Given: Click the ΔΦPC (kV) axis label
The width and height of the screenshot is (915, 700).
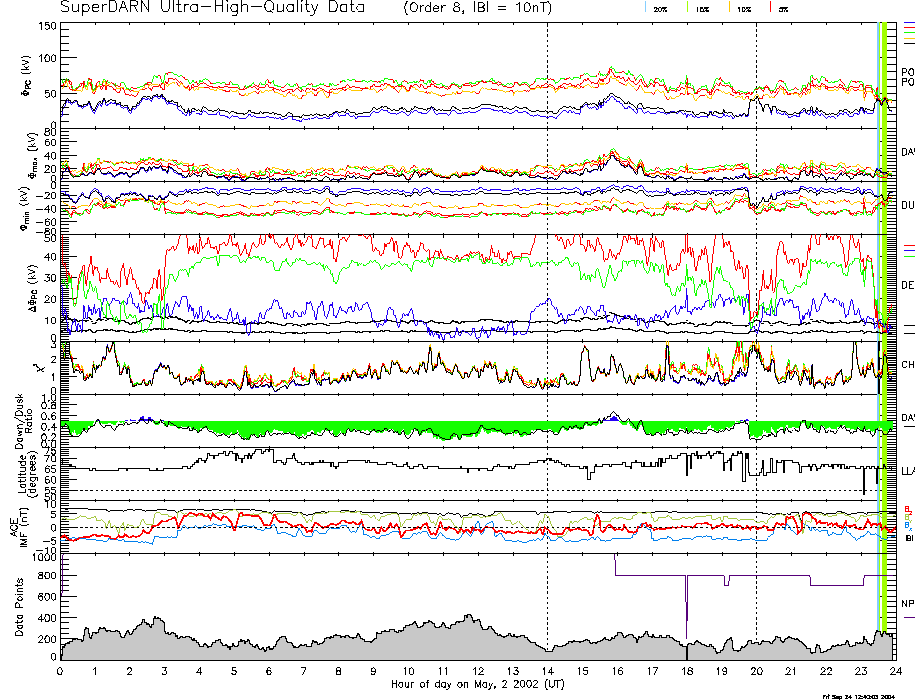Looking at the screenshot, I should tap(26, 285).
